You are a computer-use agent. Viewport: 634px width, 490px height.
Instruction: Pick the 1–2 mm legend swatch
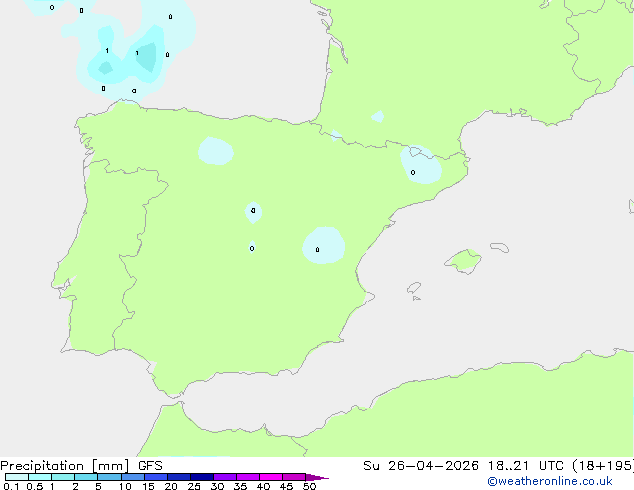click(63, 477)
